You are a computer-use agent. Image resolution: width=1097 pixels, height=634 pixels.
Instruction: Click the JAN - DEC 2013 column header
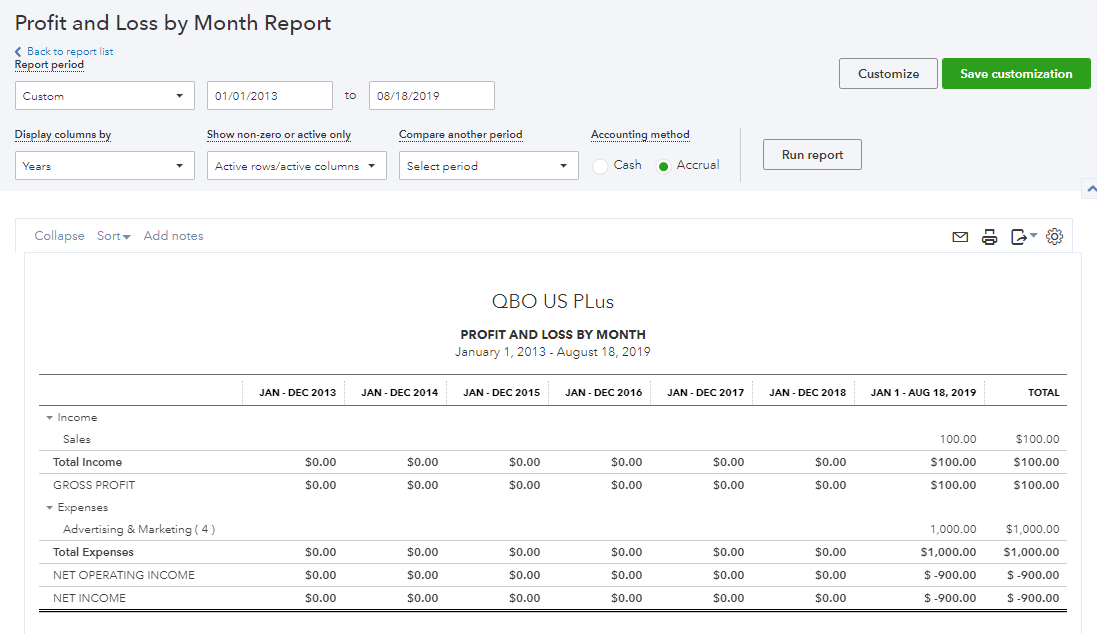(297, 393)
